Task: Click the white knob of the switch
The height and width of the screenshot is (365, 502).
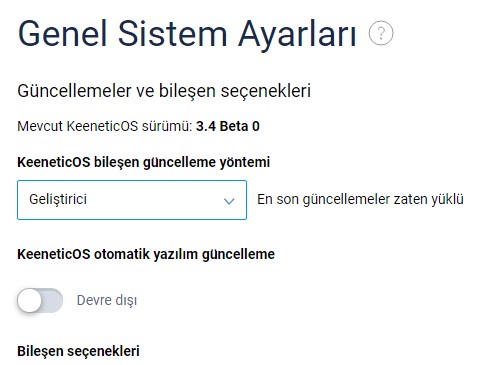Action: coord(29,300)
